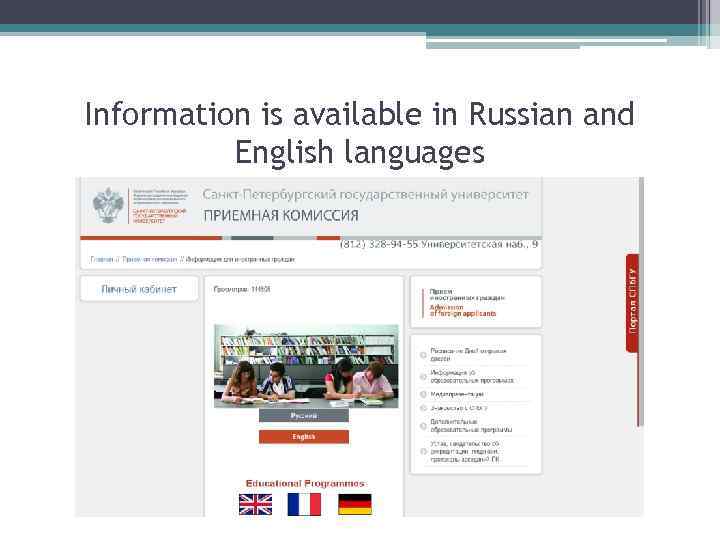Open the Дополнительные образовательные программы sidebar item
720x540 pixels.
471,426
